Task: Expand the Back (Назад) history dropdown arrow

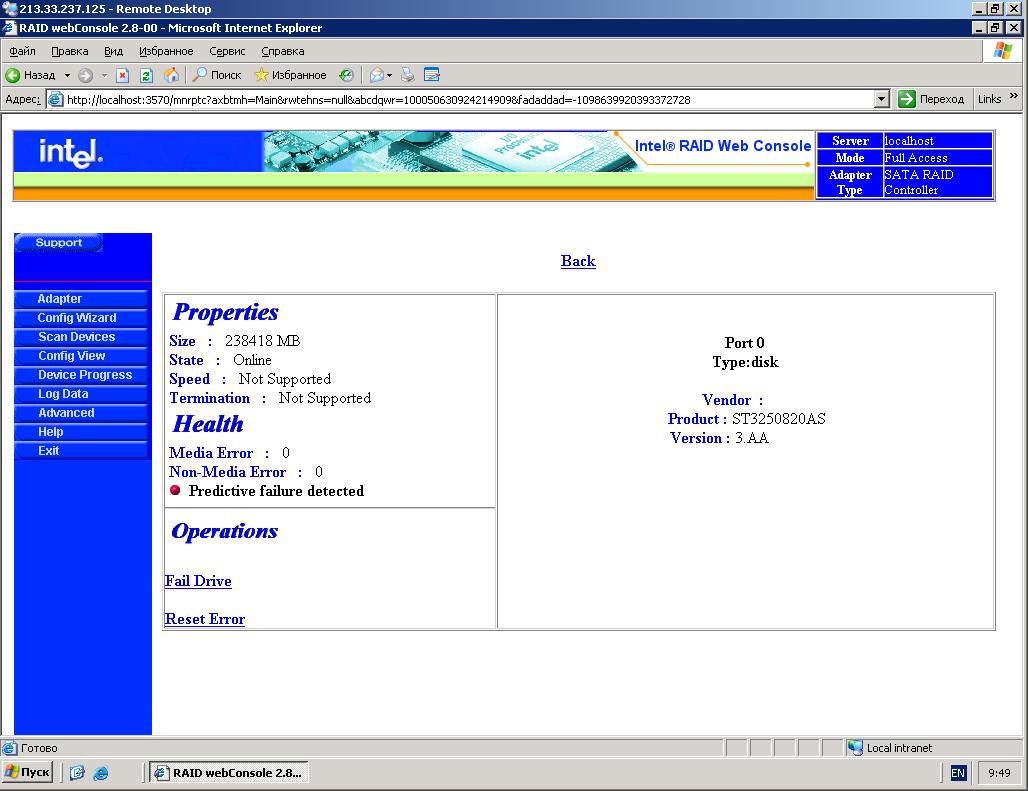Action: click(x=67, y=75)
